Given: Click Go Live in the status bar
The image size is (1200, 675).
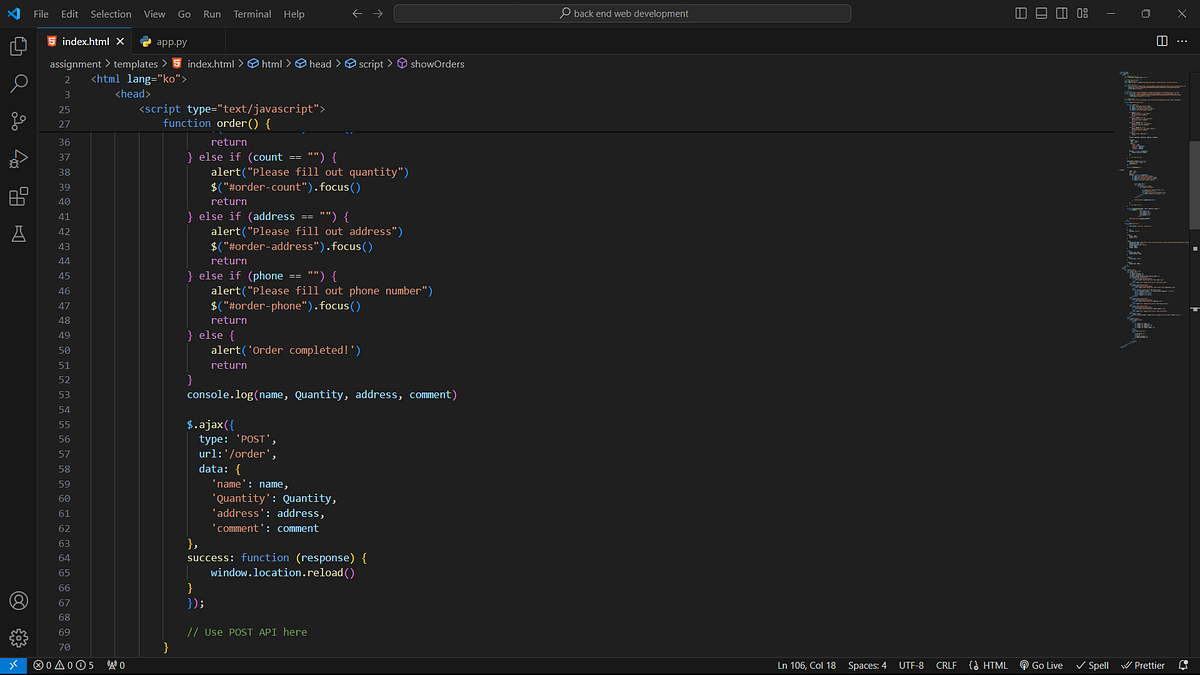Looking at the screenshot, I should pos(1041,664).
